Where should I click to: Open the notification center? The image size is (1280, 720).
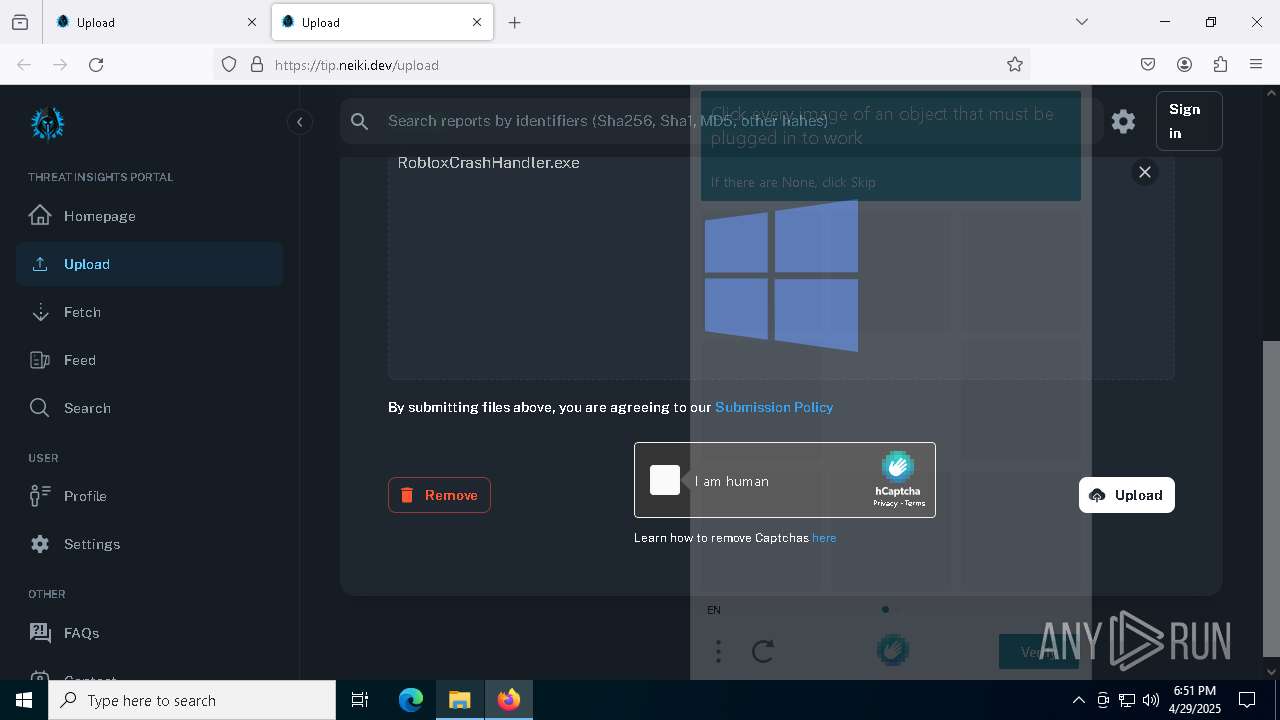coord(1247,700)
